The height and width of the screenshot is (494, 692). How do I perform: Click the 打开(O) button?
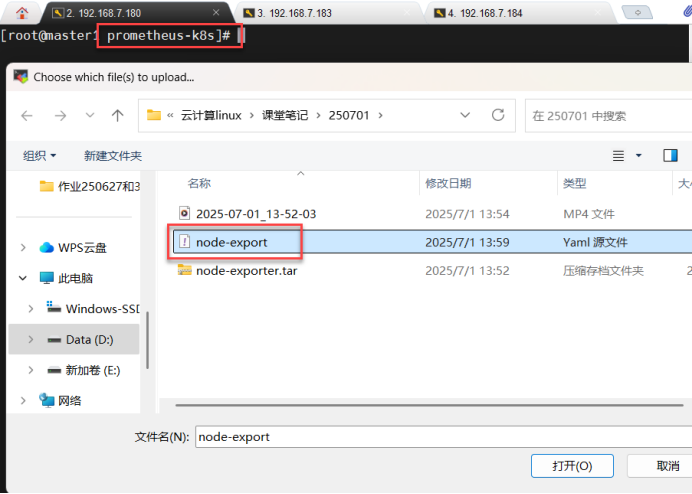(x=572, y=466)
